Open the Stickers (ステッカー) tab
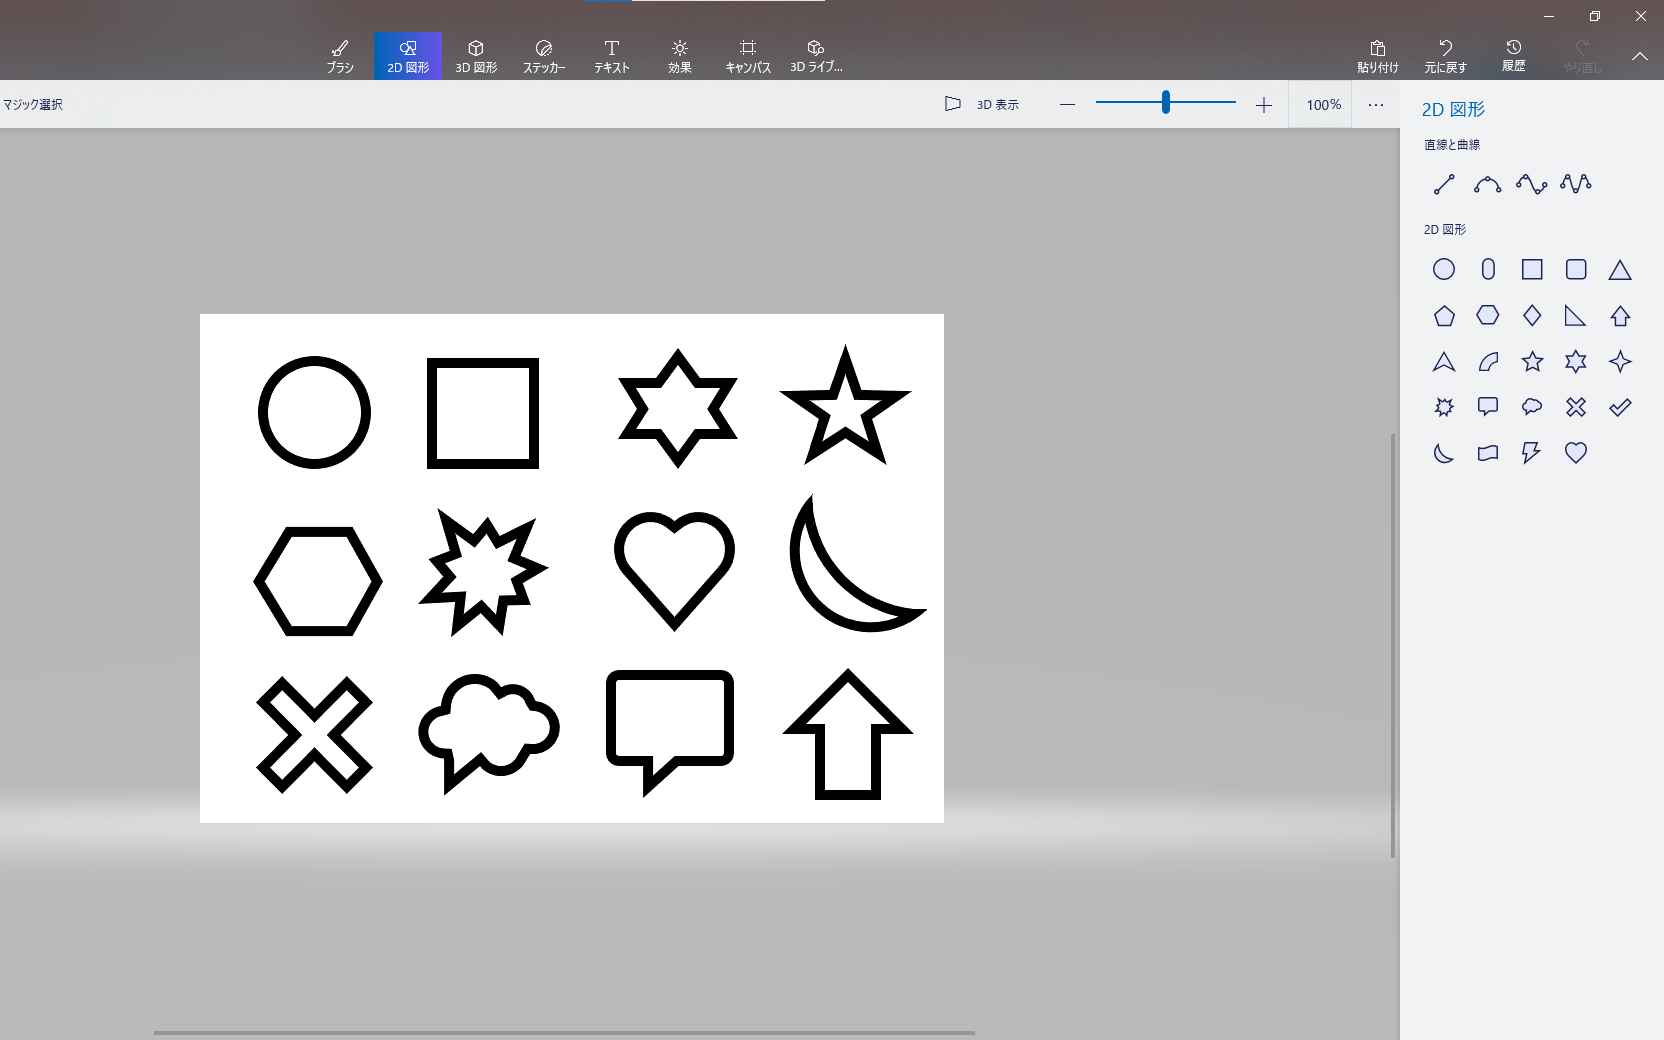The width and height of the screenshot is (1664, 1040). coord(544,56)
